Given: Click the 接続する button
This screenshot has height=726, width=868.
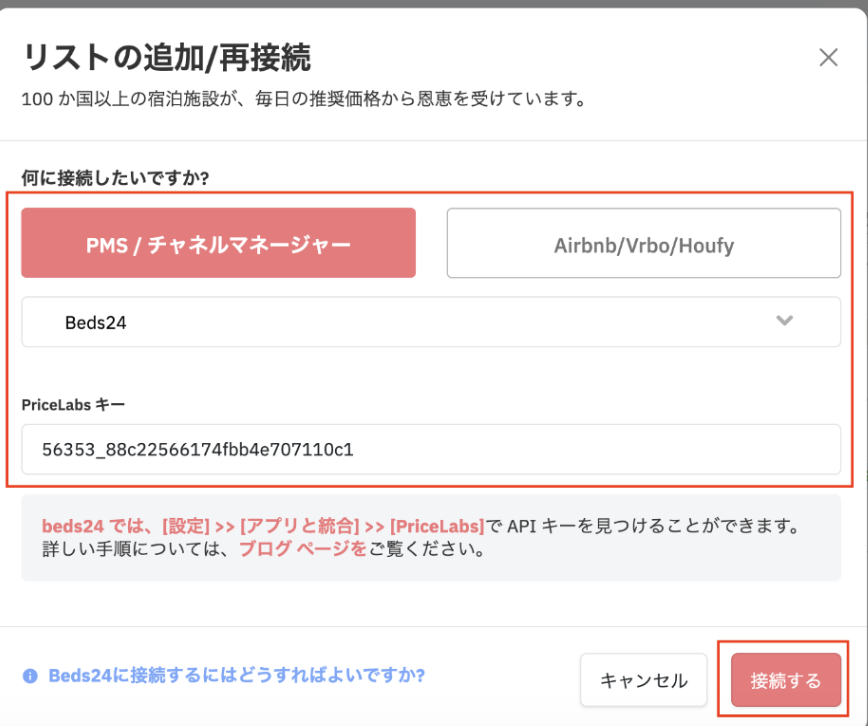Looking at the screenshot, I should (x=785, y=681).
